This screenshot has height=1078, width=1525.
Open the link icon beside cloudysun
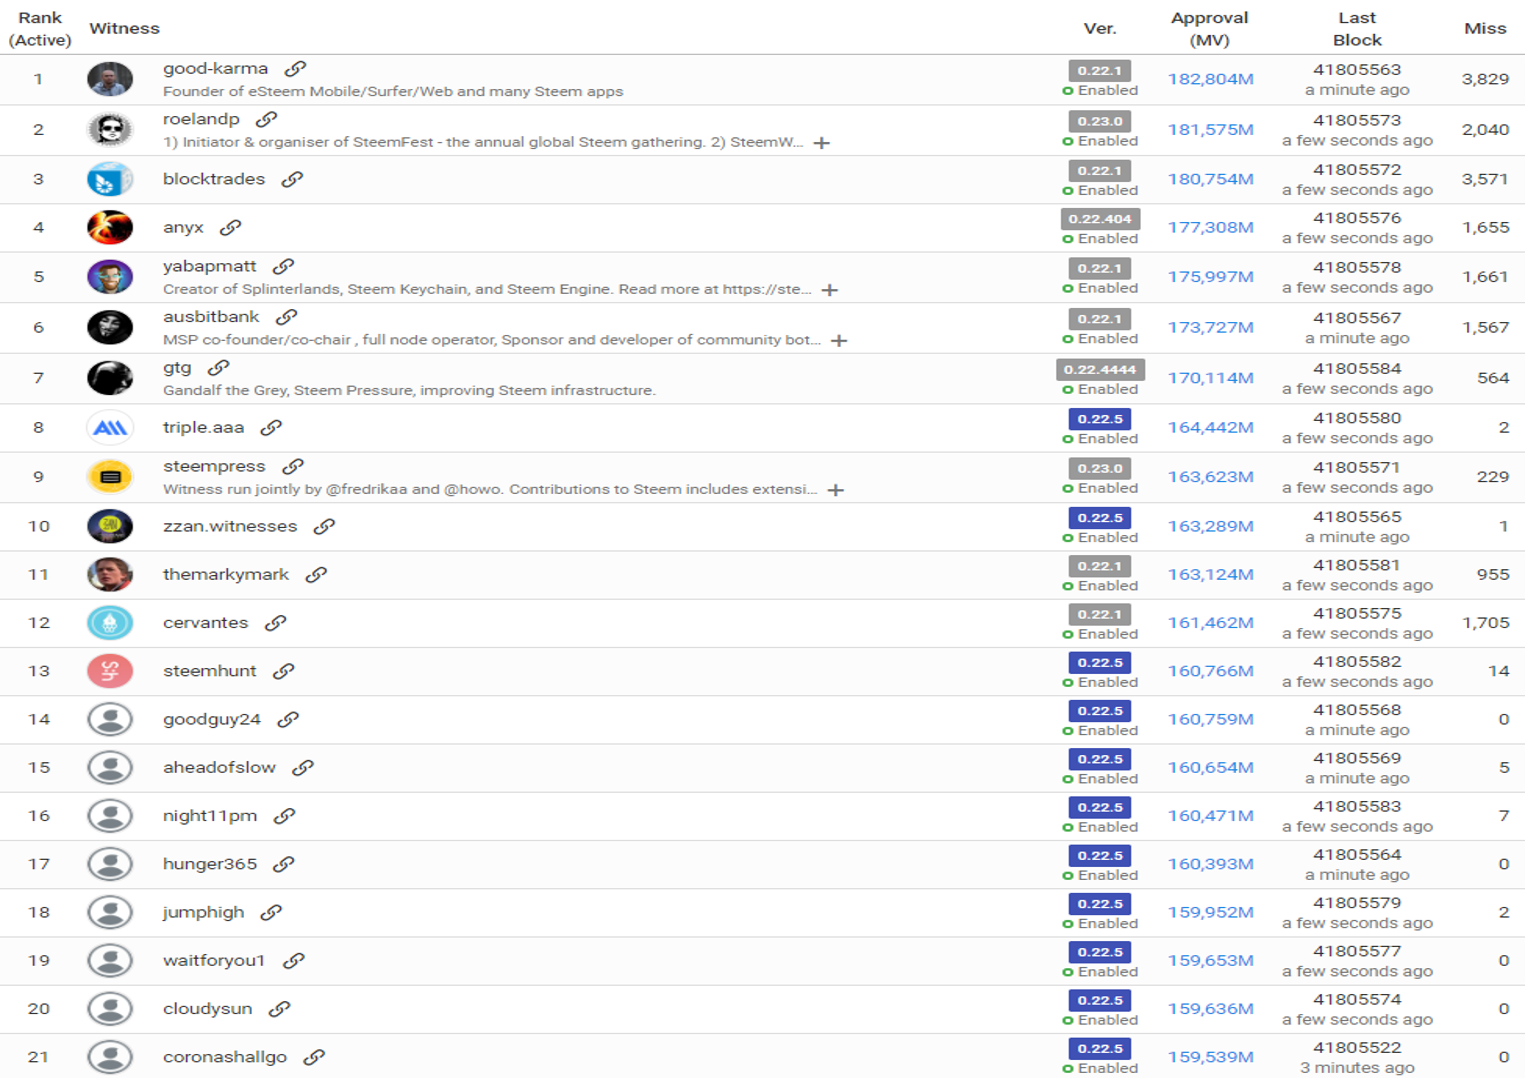(280, 1008)
